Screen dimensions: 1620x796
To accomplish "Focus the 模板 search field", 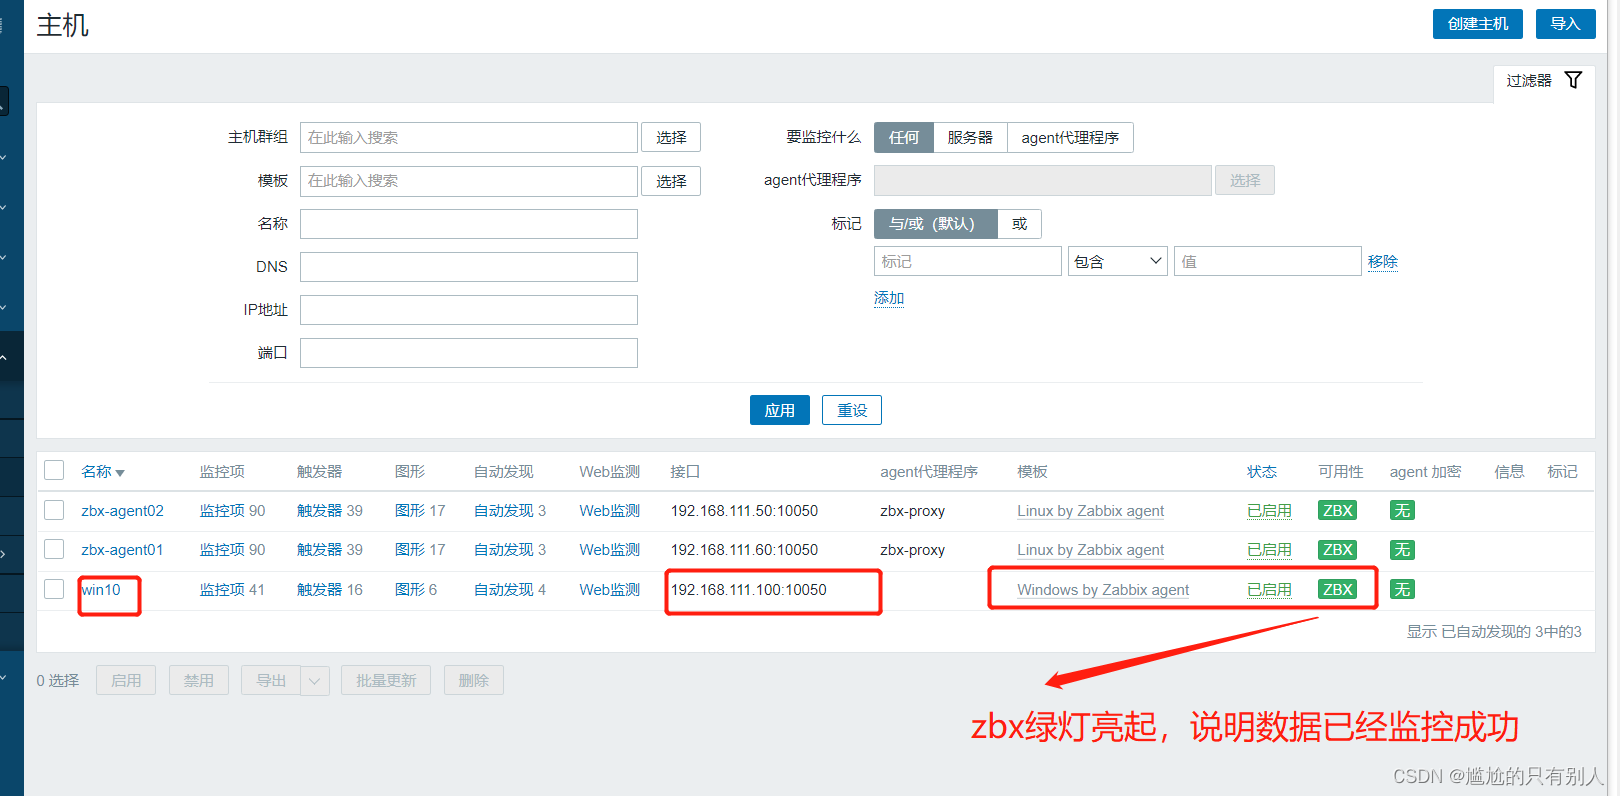I will click(469, 181).
